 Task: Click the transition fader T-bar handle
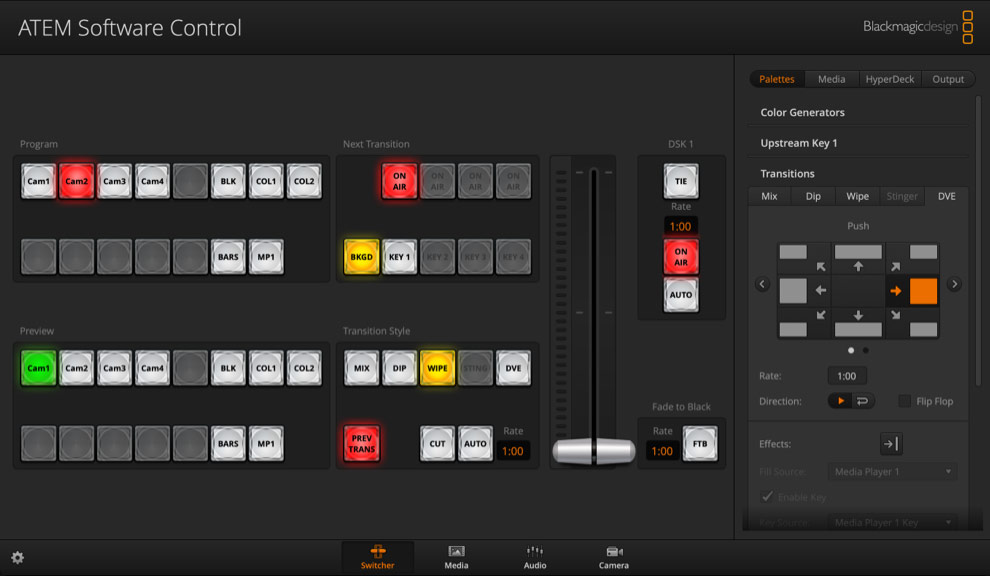tap(592, 450)
